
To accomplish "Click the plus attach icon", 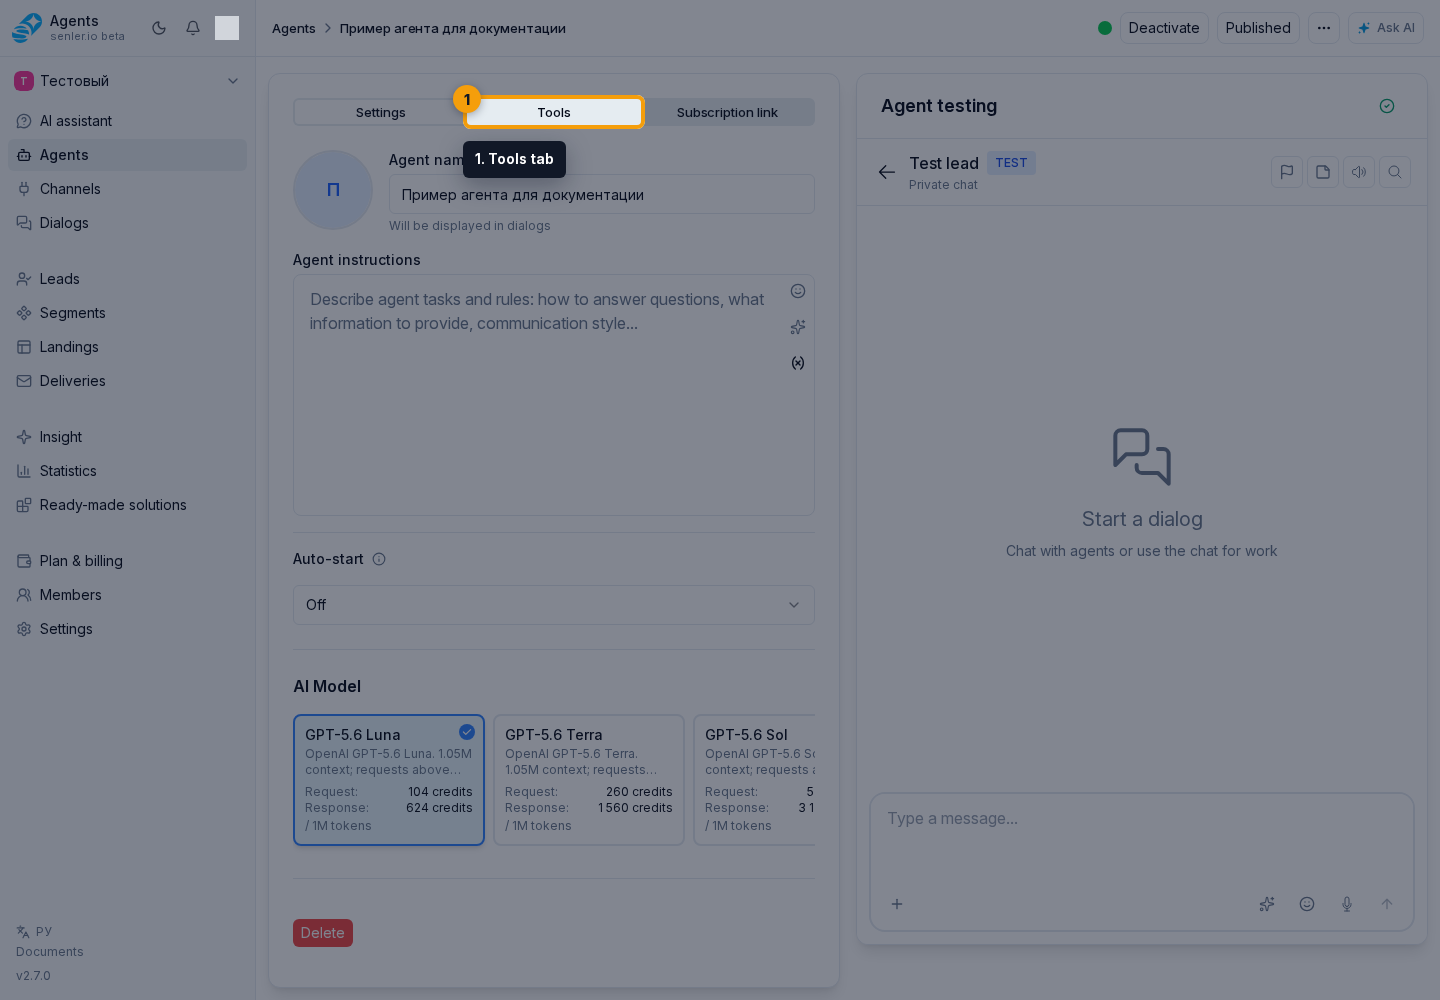I will [x=897, y=904].
